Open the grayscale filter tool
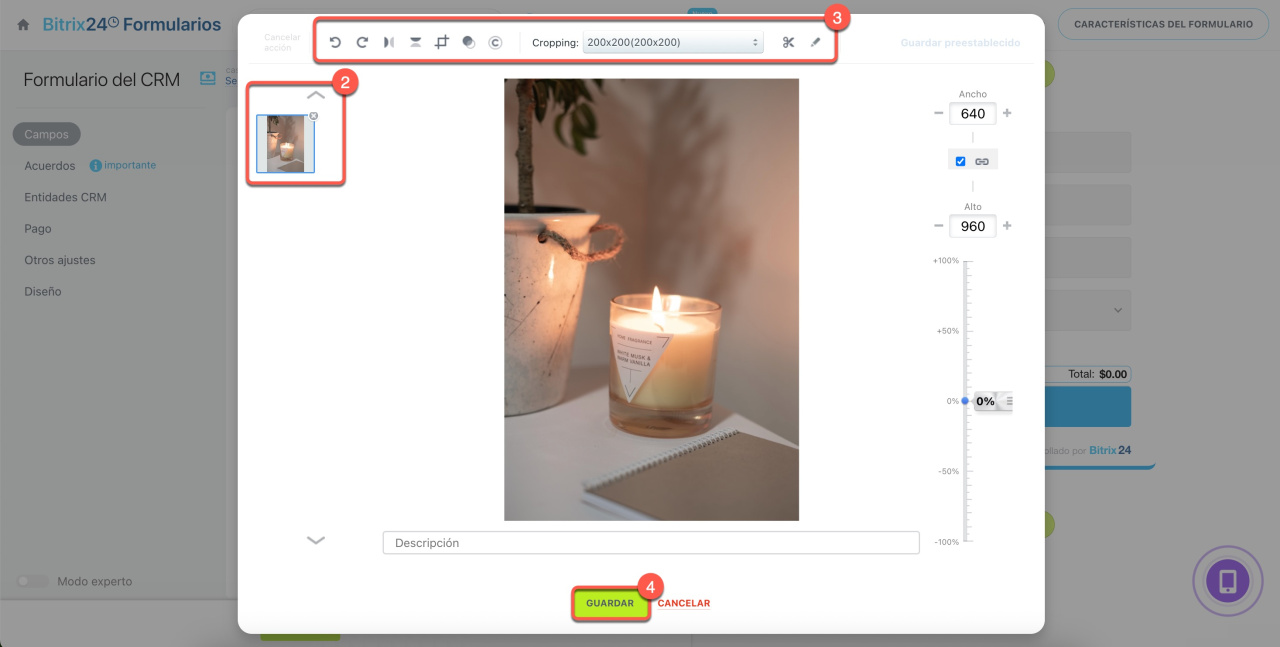Screen dimensions: 1280x647 pos(468,43)
